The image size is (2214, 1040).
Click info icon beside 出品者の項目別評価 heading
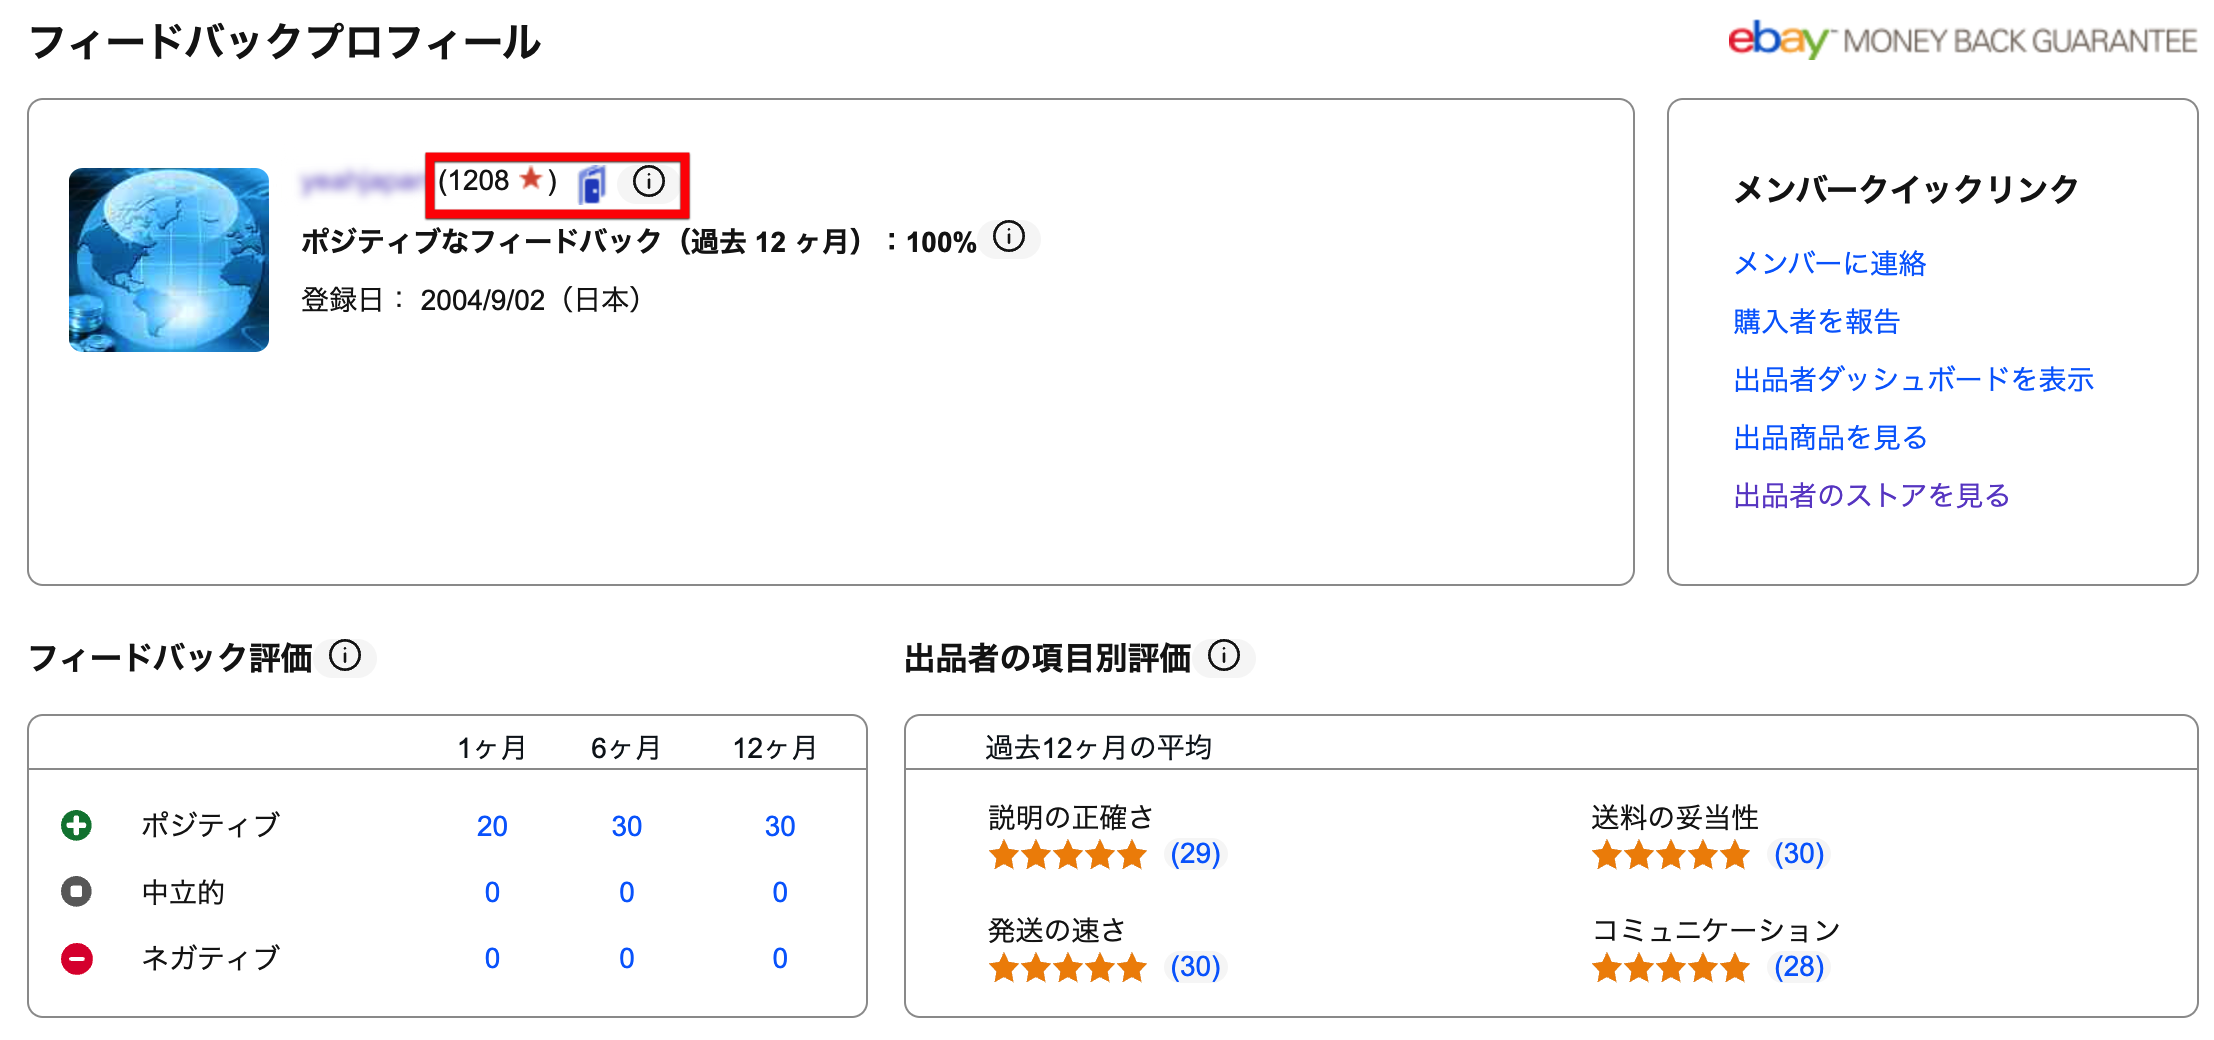point(1224,656)
